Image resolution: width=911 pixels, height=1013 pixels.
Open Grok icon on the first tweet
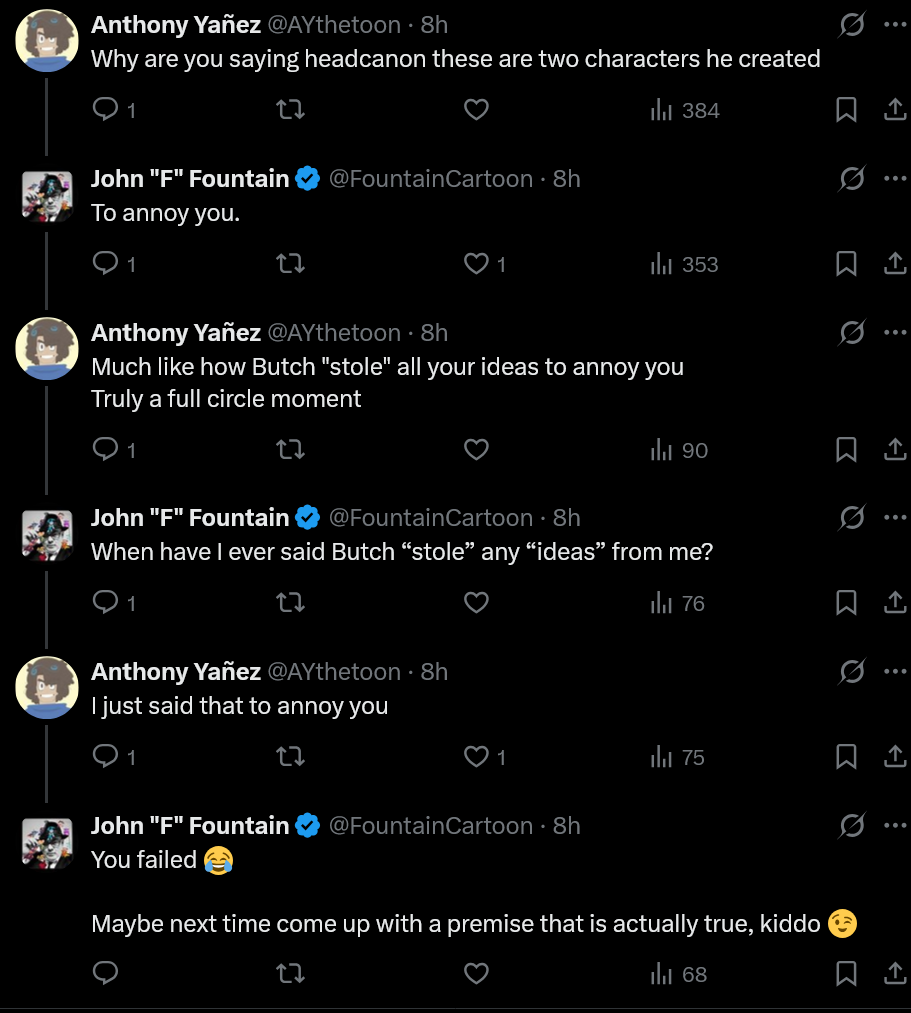(x=852, y=25)
